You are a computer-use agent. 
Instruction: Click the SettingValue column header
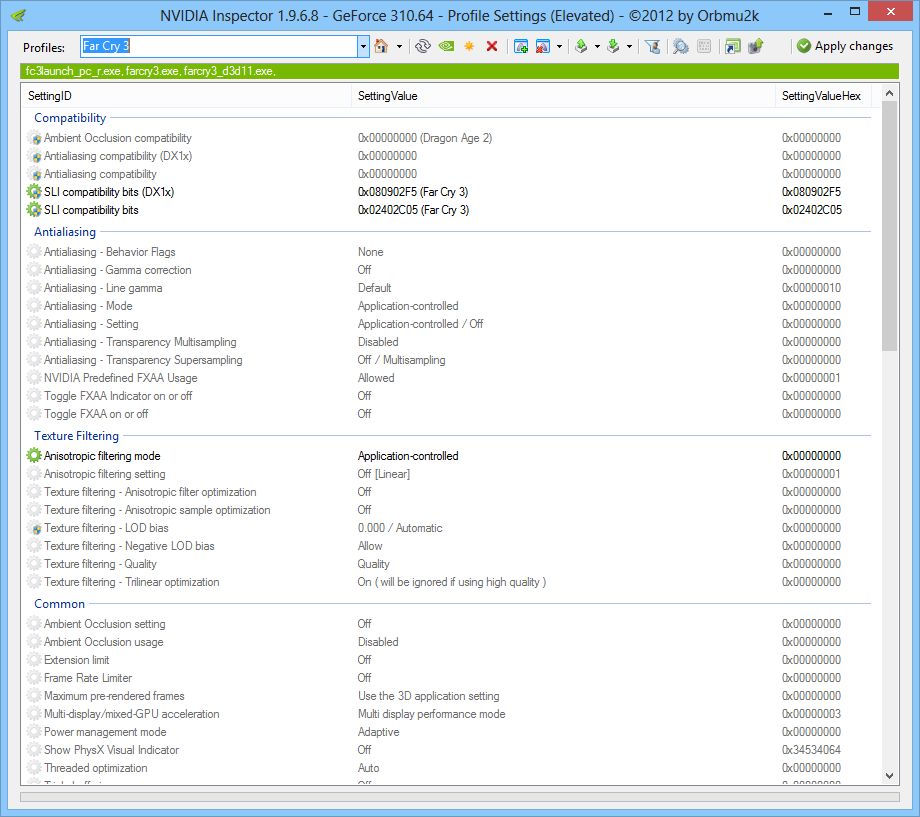(x=563, y=96)
